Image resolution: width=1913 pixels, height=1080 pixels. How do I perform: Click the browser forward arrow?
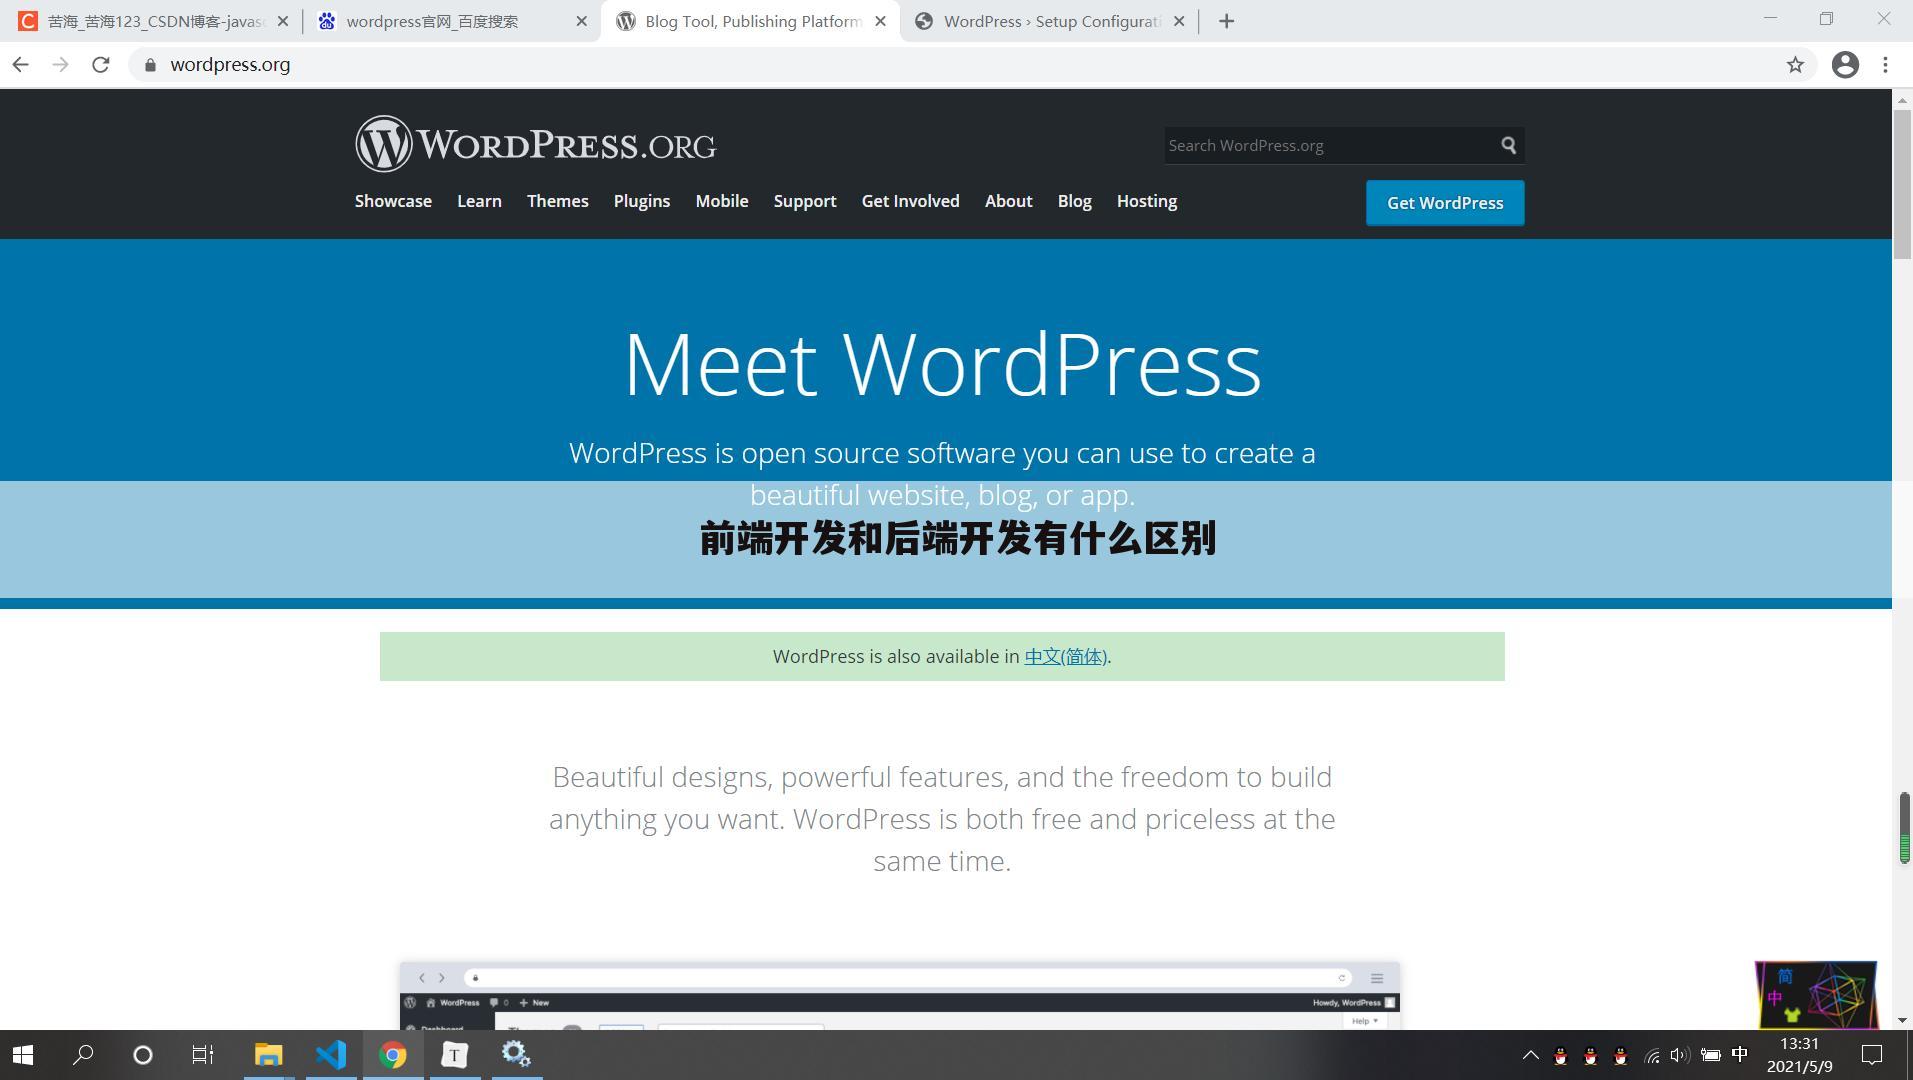pos(60,65)
